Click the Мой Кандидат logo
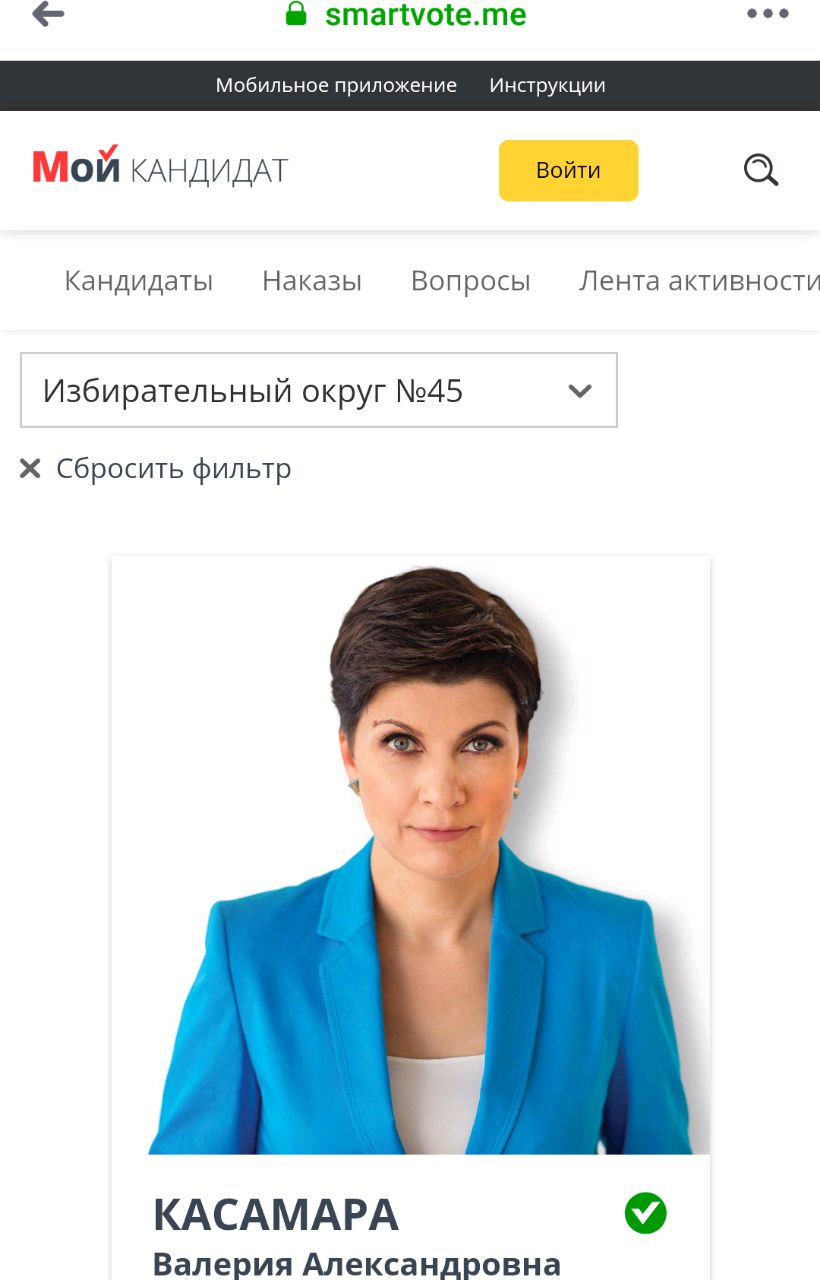Viewport: 820px width, 1280px height. click(160, 168)
